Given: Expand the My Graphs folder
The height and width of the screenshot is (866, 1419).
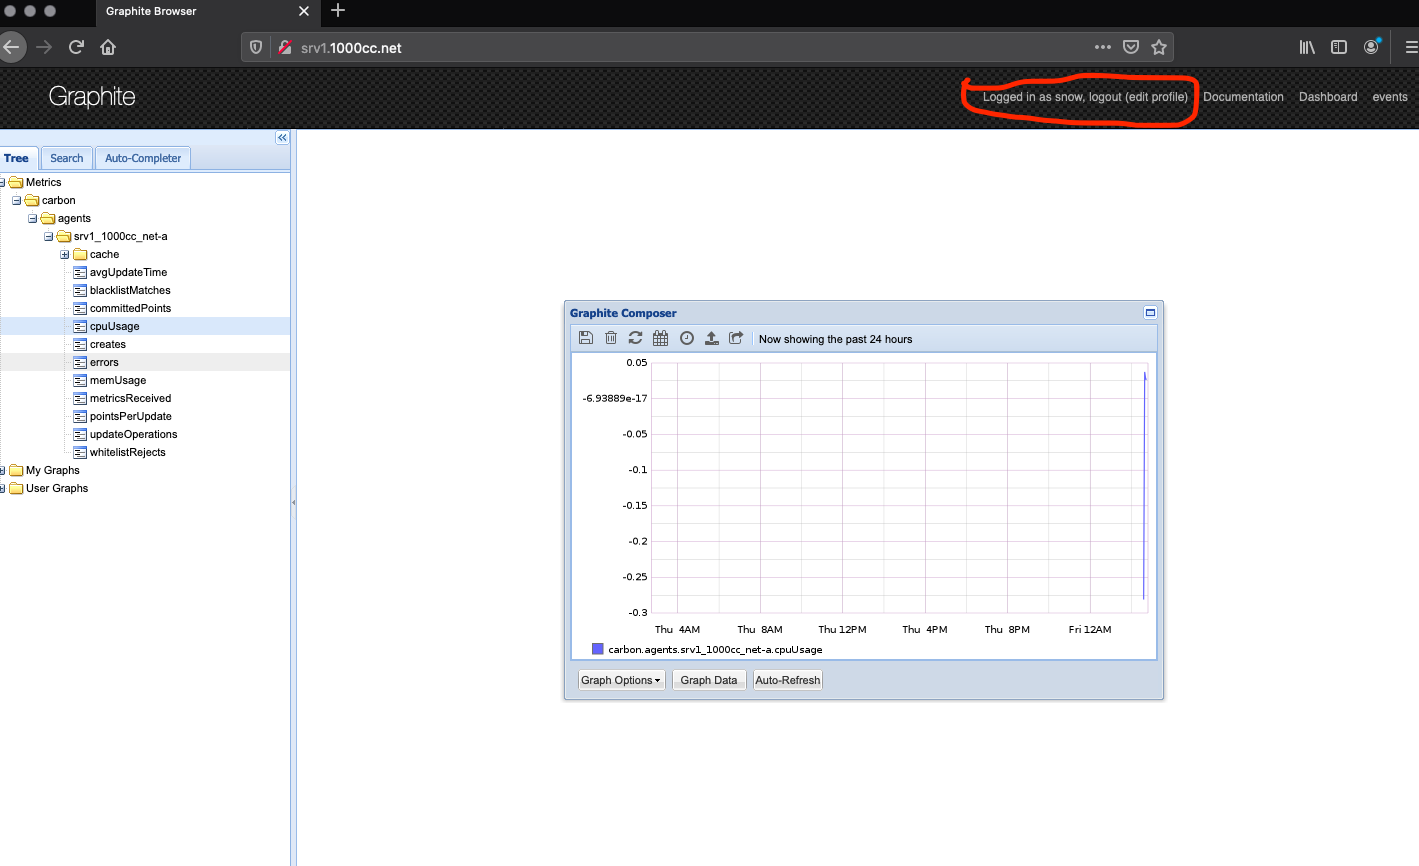Looking at the screenshot, I should click(2, 470).
